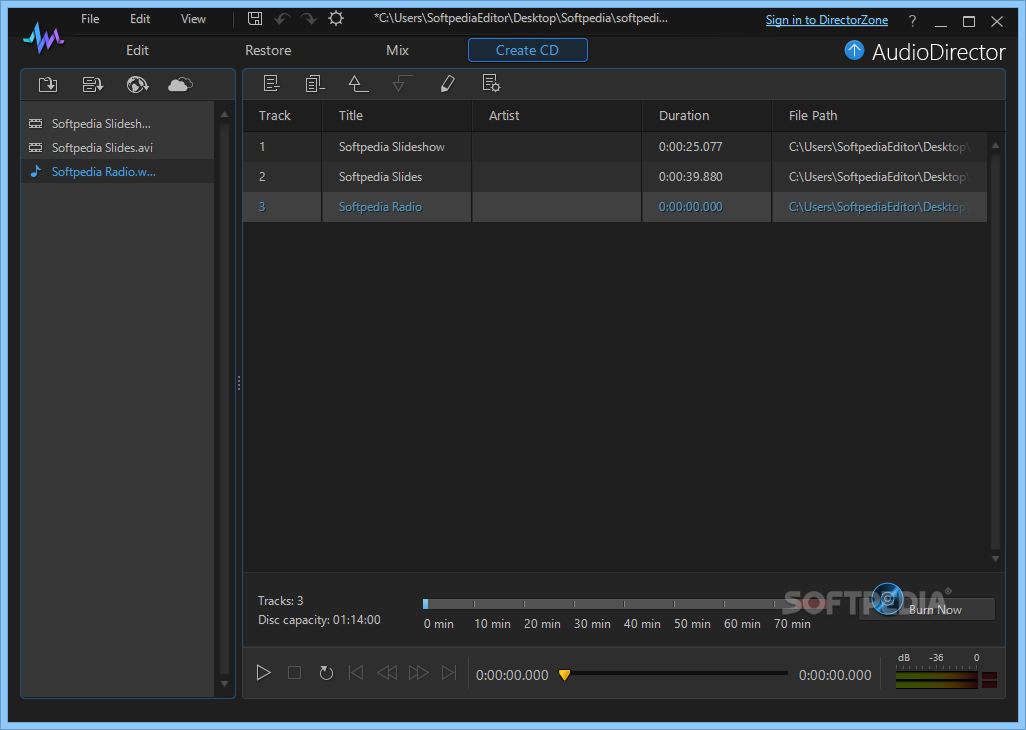
Task: Click the Redo arrow icon
Action: pos(308,18)
